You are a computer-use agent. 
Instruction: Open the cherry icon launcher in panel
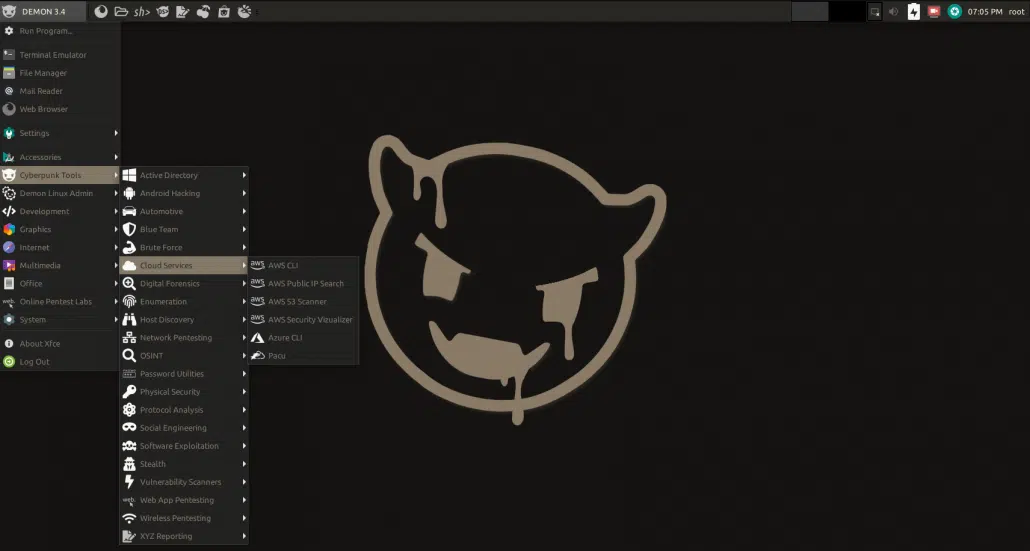(x=203, y=11)
